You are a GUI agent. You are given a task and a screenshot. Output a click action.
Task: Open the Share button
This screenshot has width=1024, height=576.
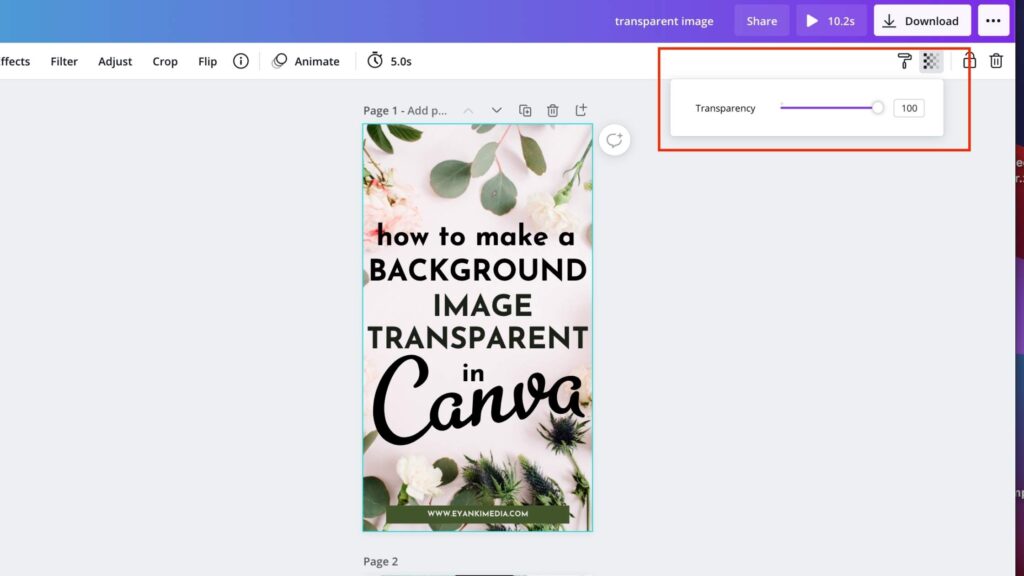click(x=761, y=20)
